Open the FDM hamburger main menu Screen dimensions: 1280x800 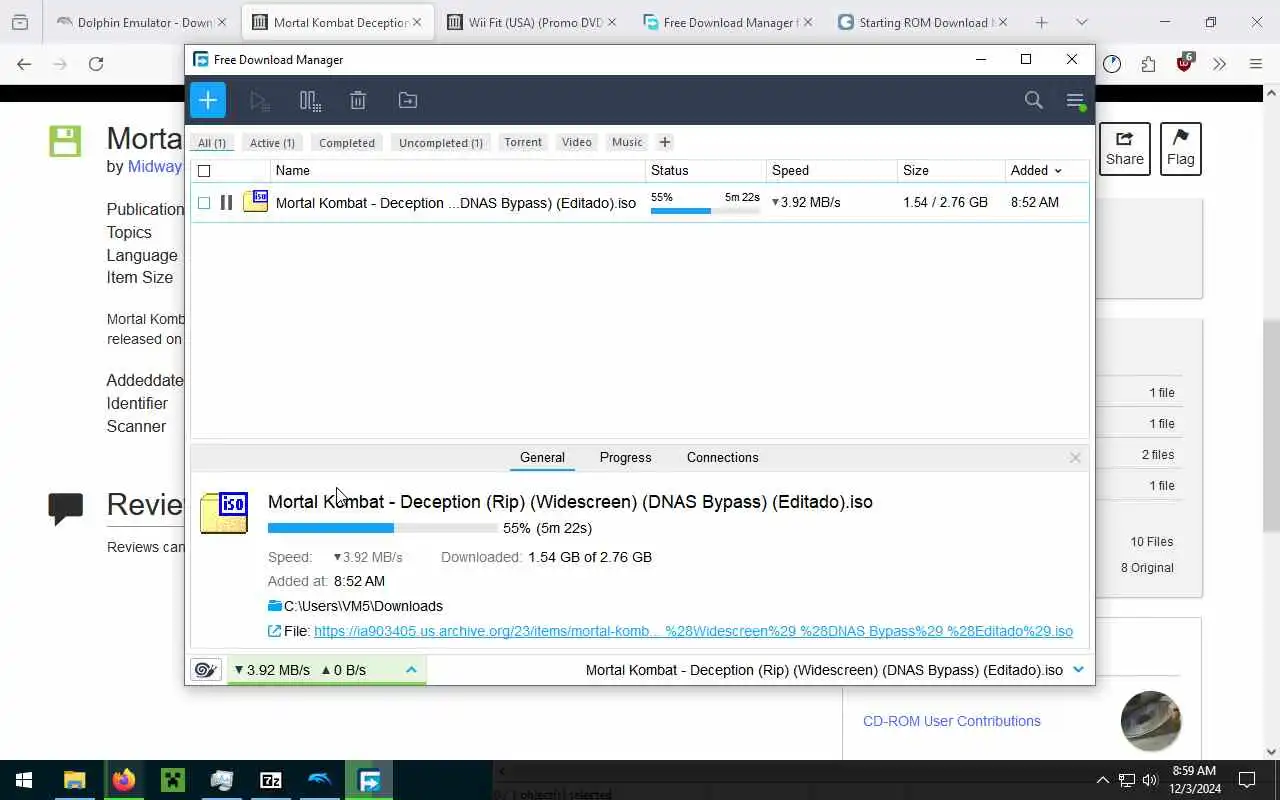1075,100
